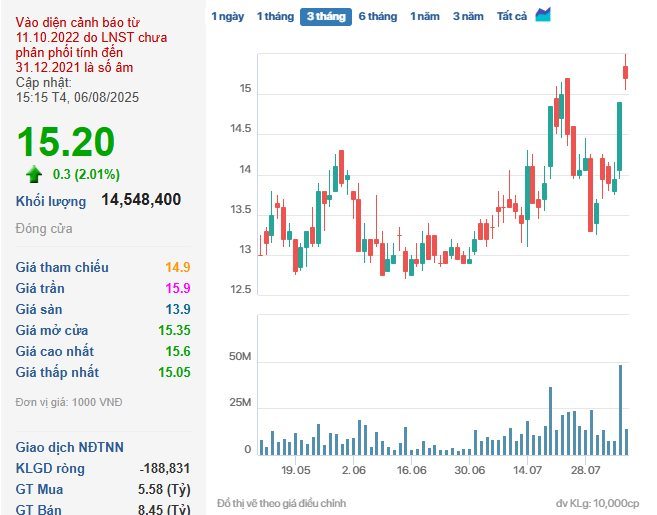Switch to the 1 ngày range
The image size is (657, 515).
(x=227, y=17)
